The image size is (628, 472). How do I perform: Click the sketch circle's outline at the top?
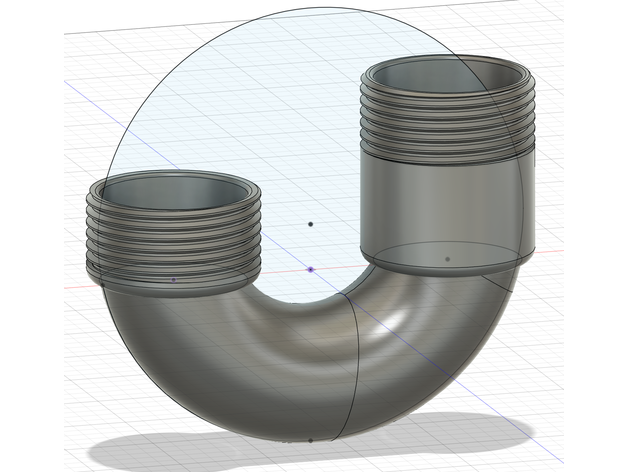pos(311,9)
